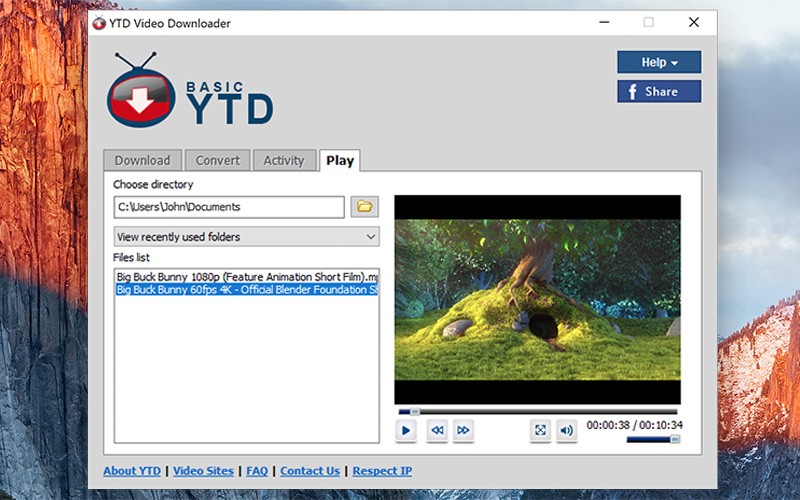Click the directory path input field

[x=229, y=207]
